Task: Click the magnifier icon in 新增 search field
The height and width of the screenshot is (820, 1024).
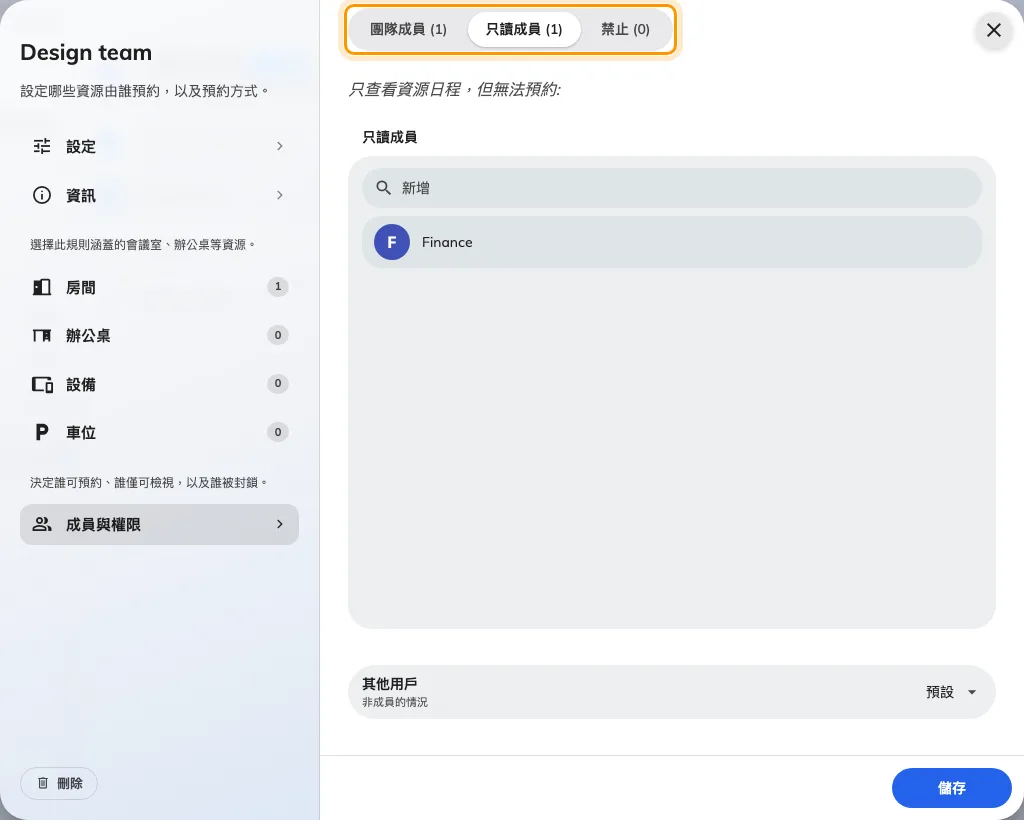Action: pos(383,188)
